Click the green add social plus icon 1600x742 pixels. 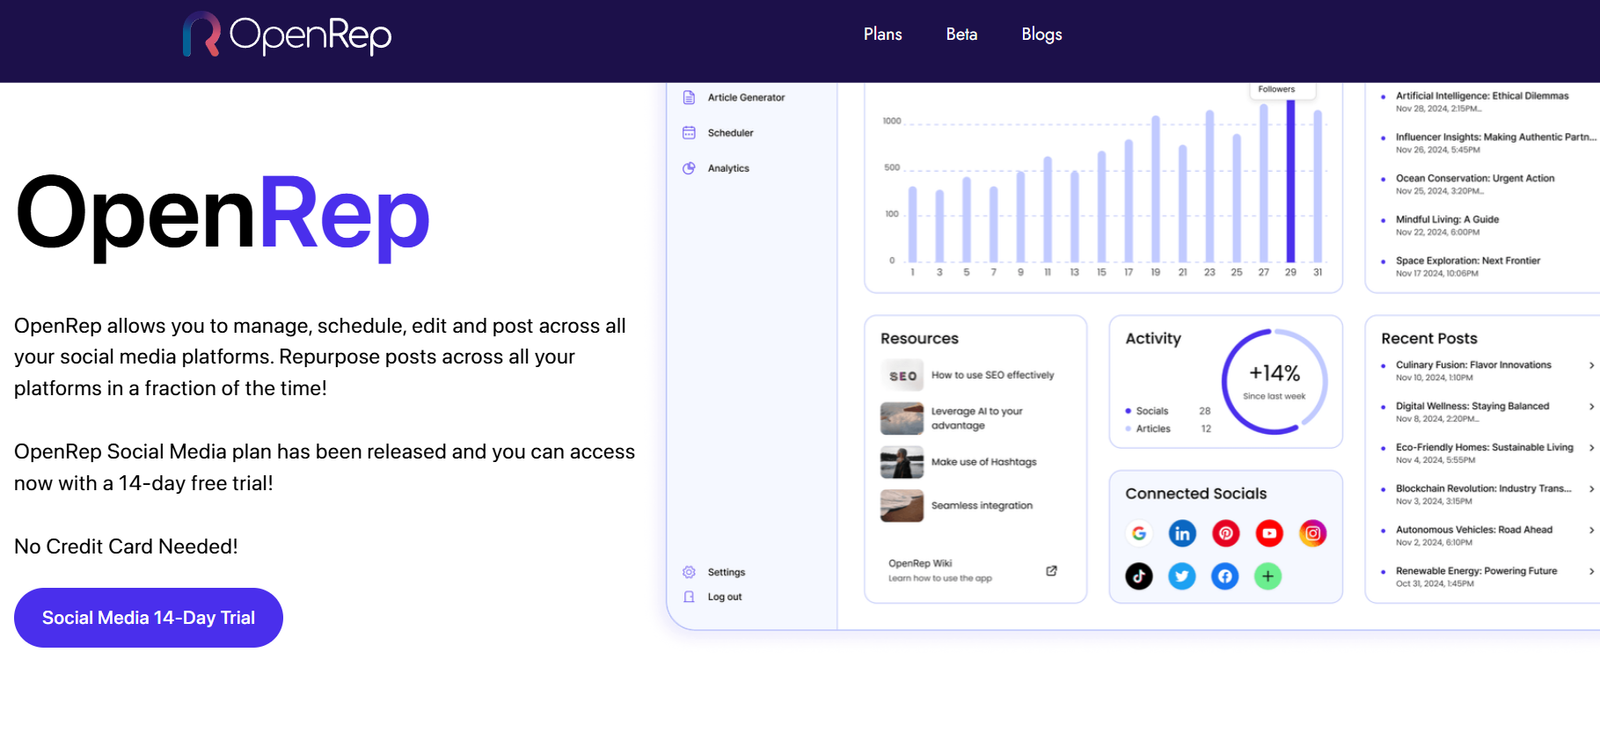pyautogui.click(x=1268, y=576)
